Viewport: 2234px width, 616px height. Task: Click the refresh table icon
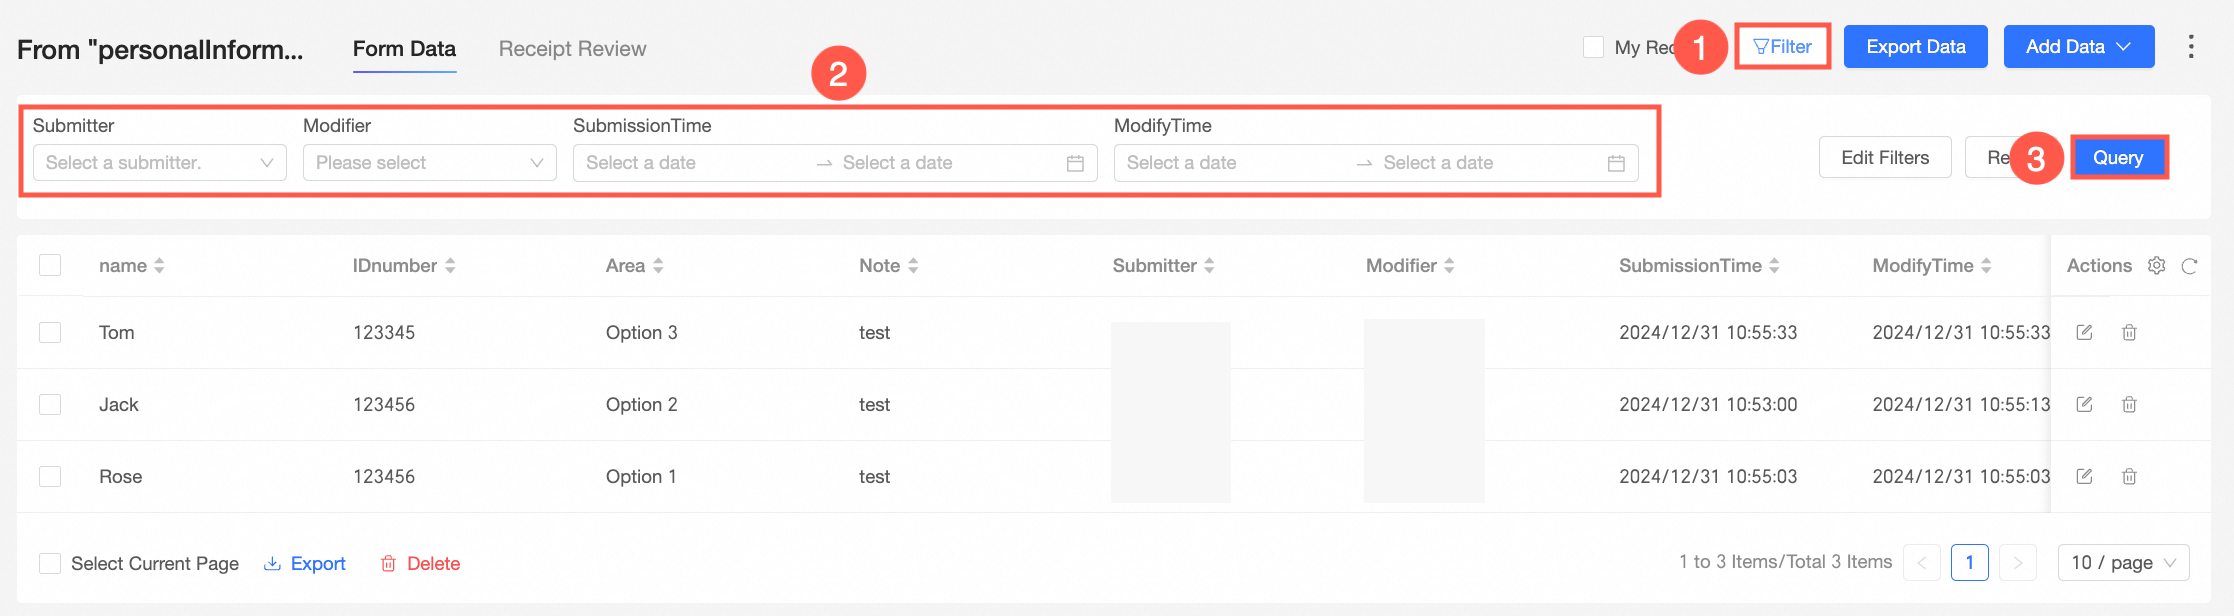(2189, 266)
